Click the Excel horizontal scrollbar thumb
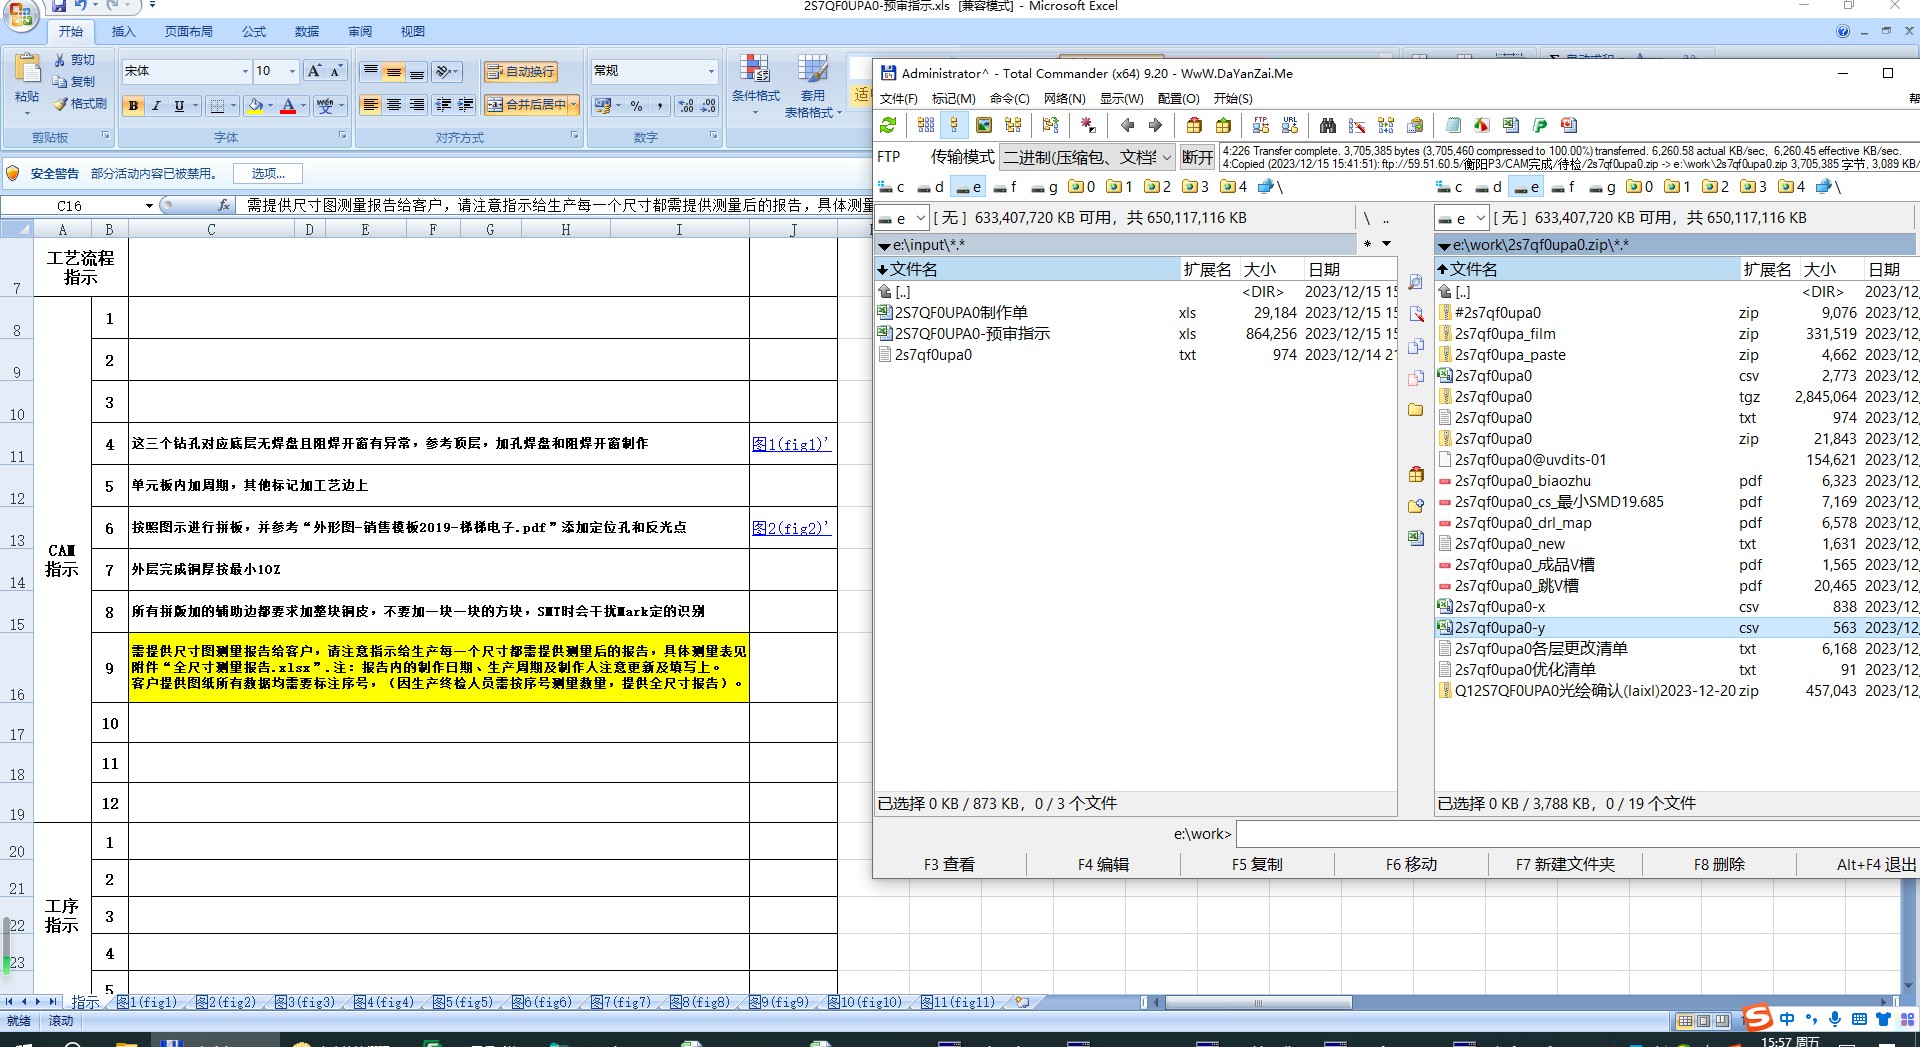Viewport: 1920px width, 1047px height. pyautogui.click(x=1258, y=1003)
